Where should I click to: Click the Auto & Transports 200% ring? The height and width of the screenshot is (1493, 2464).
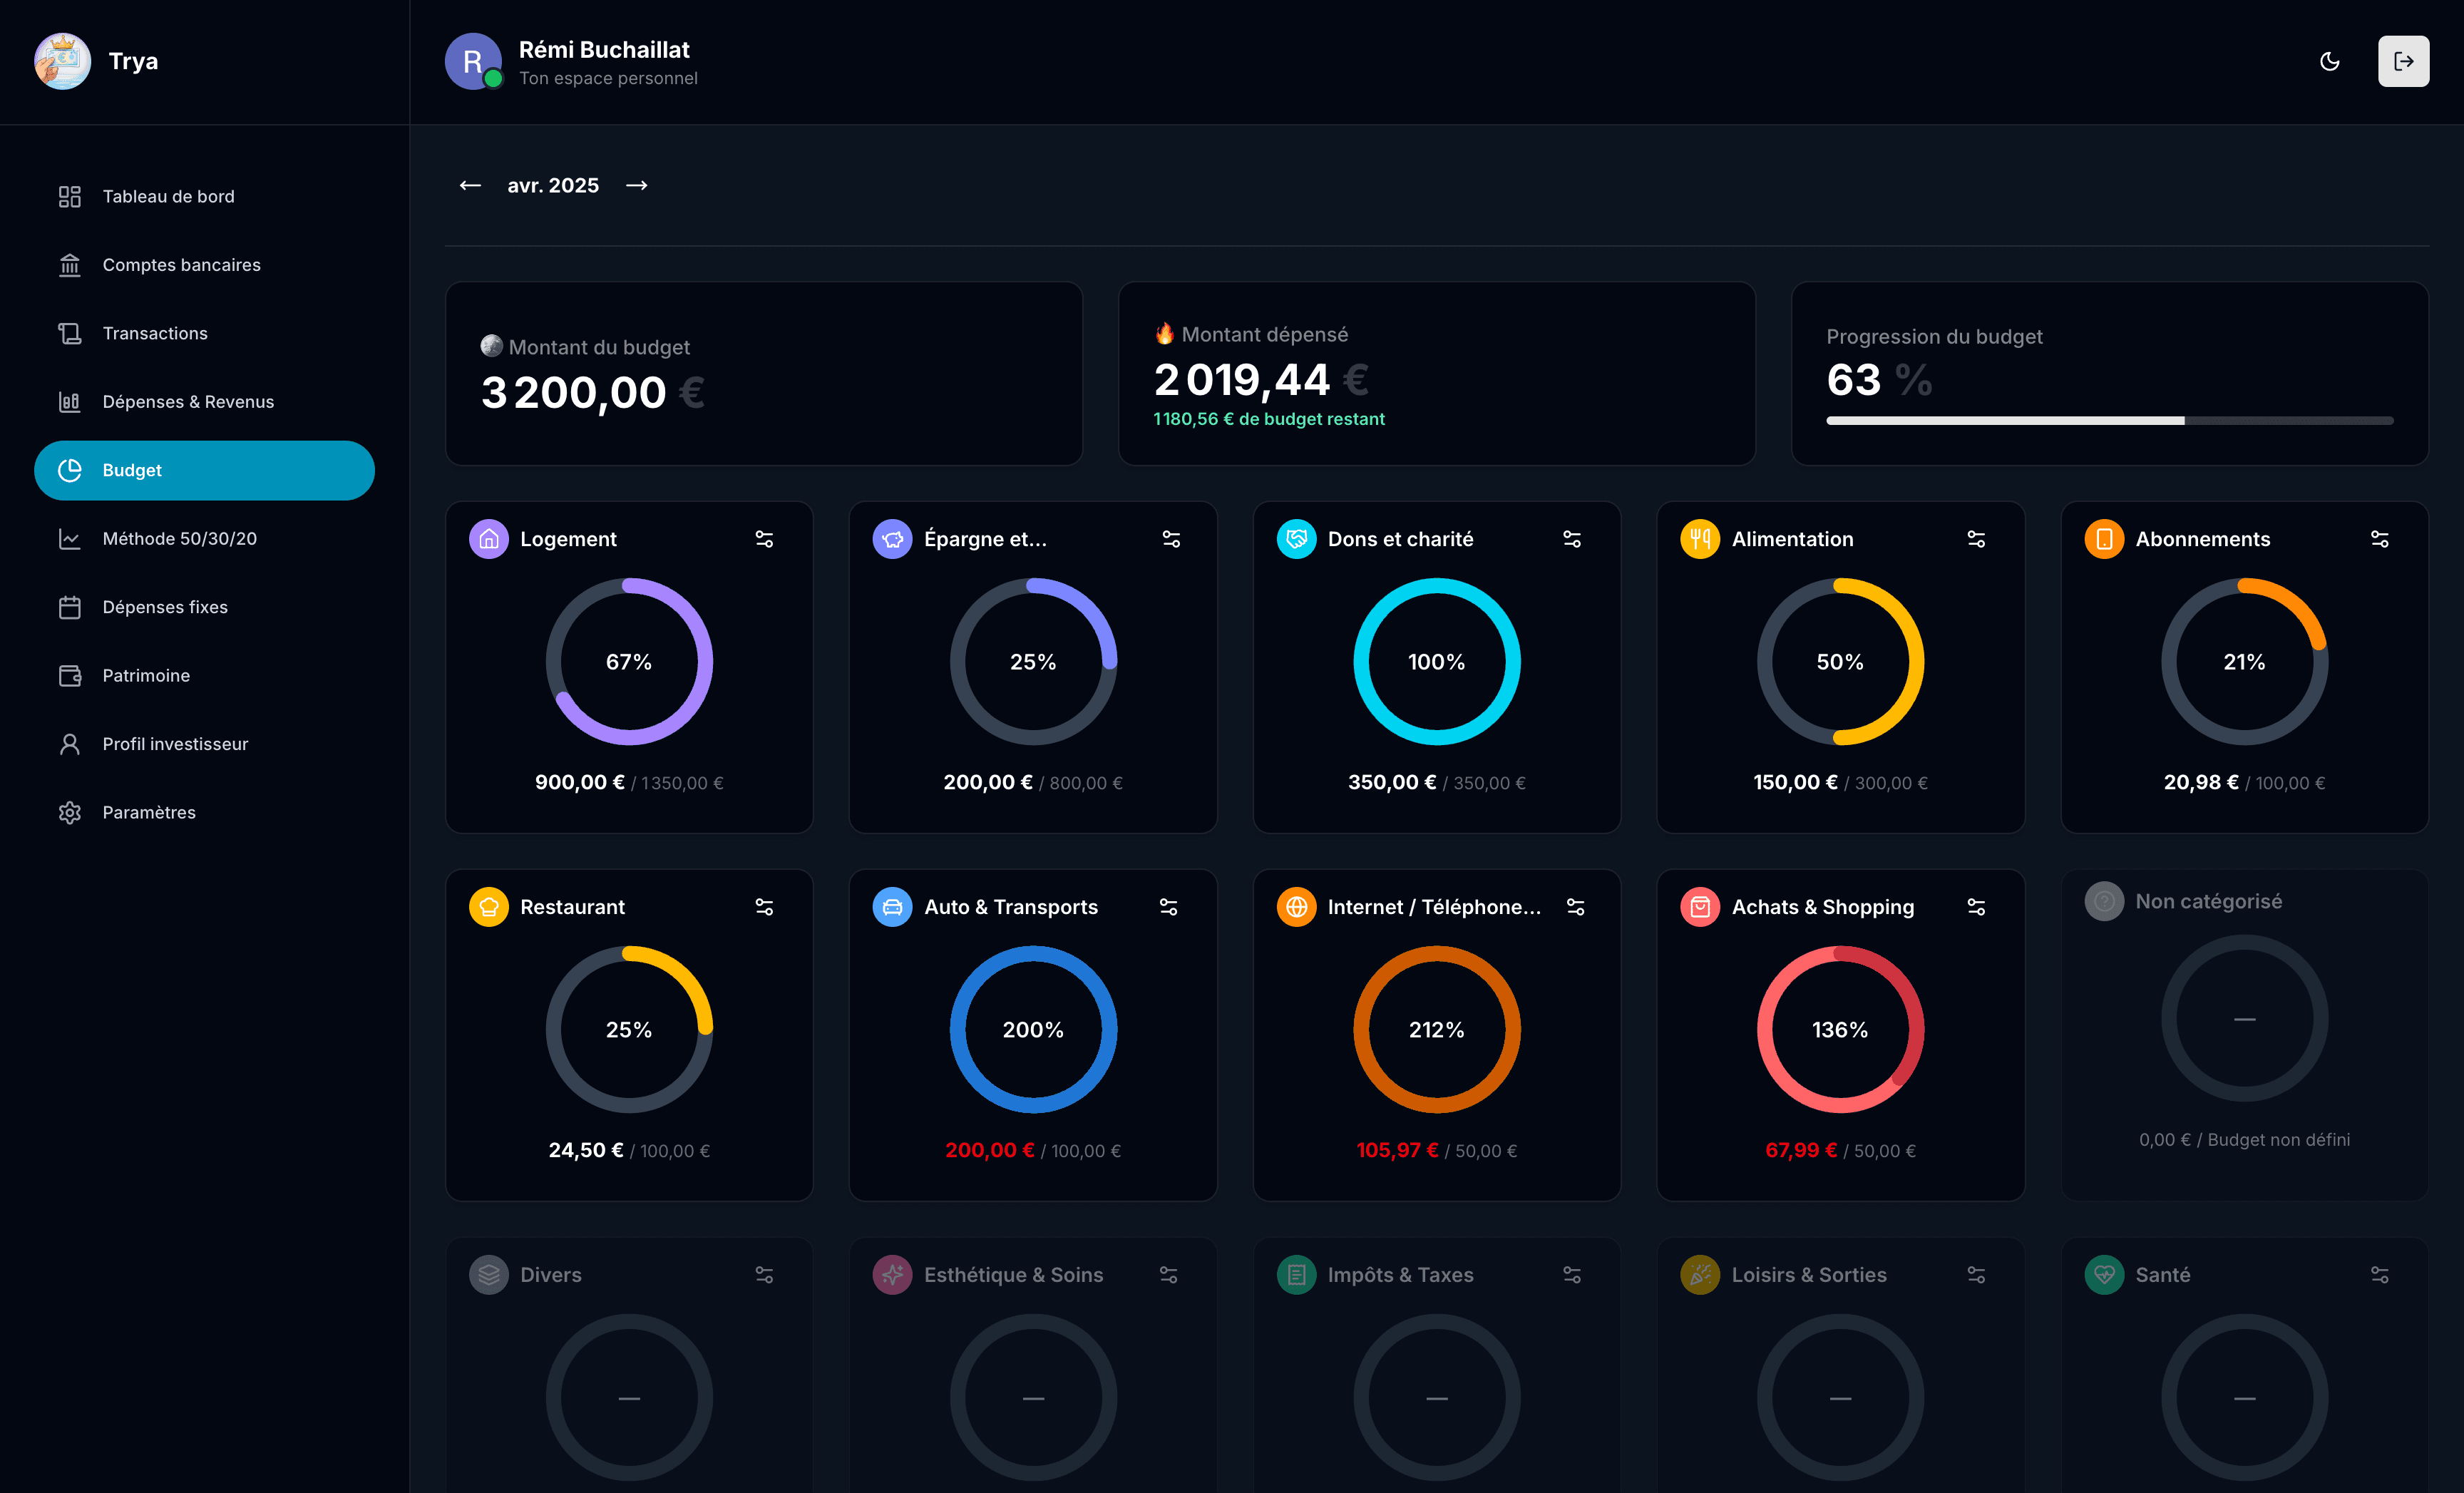point(1033,1029)
